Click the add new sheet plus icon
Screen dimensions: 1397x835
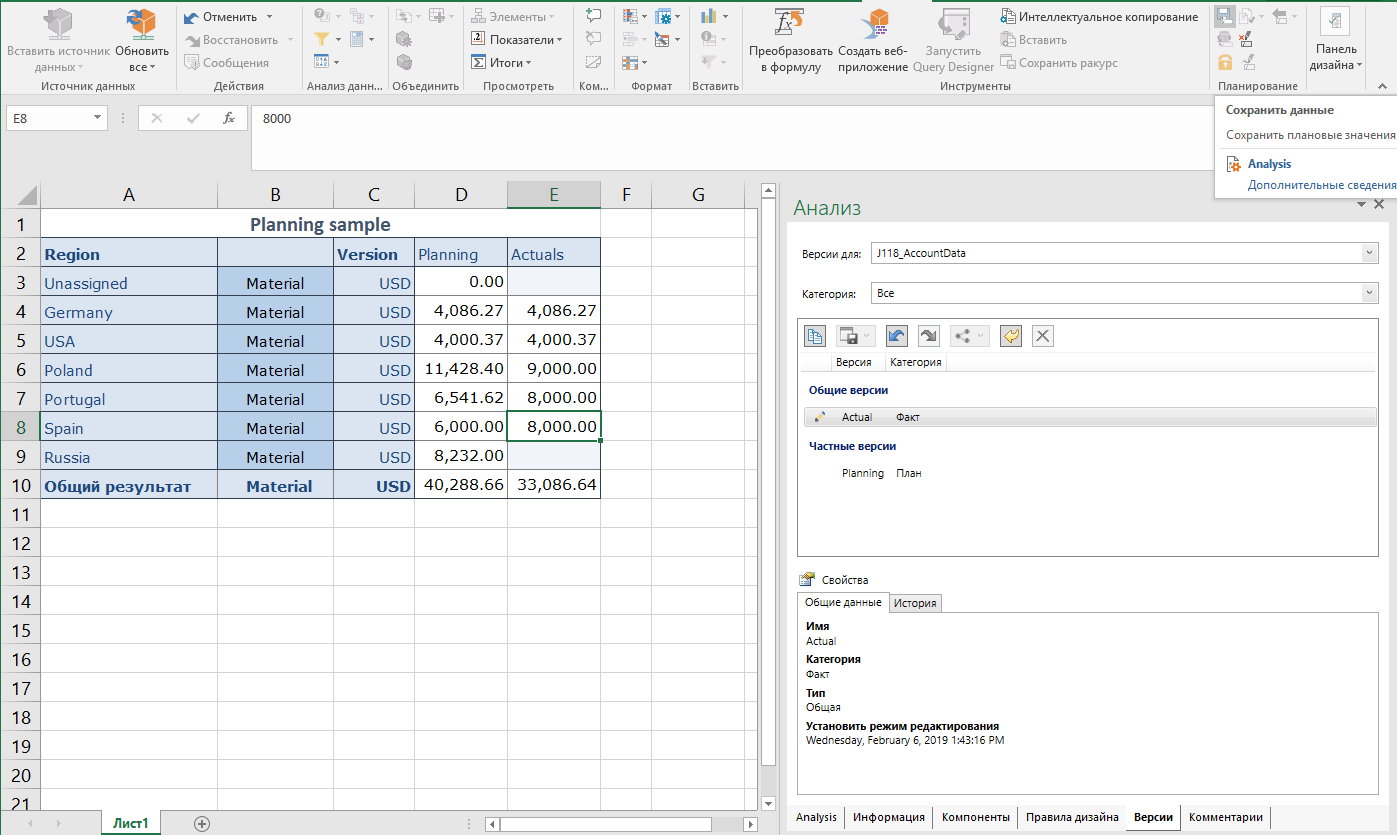pyautogui.click(x=202, y=823)
